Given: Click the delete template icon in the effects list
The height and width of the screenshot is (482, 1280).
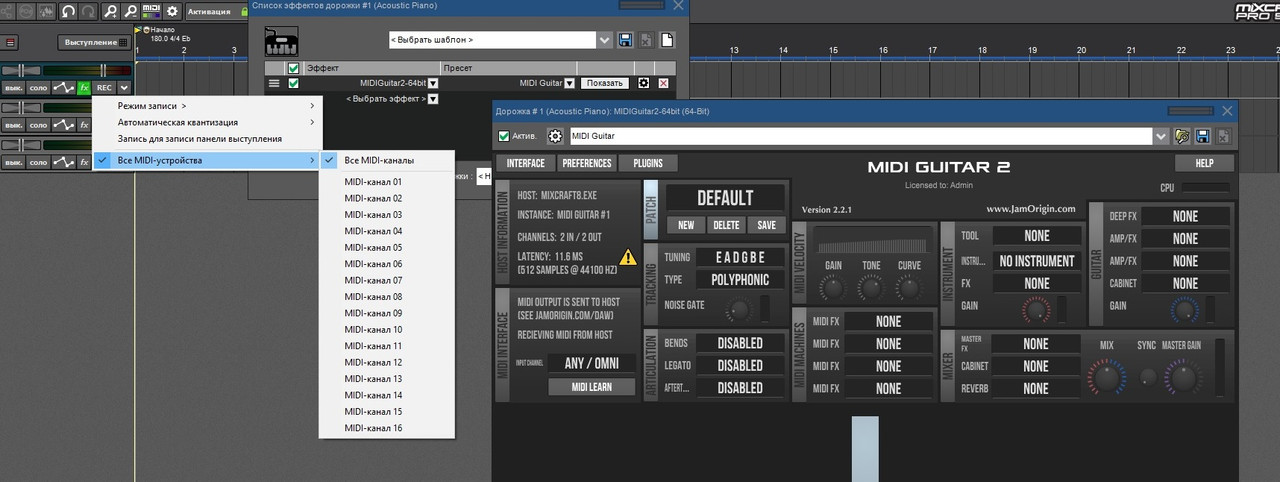Looking at the screenshot, I should (x=646, y=40).
